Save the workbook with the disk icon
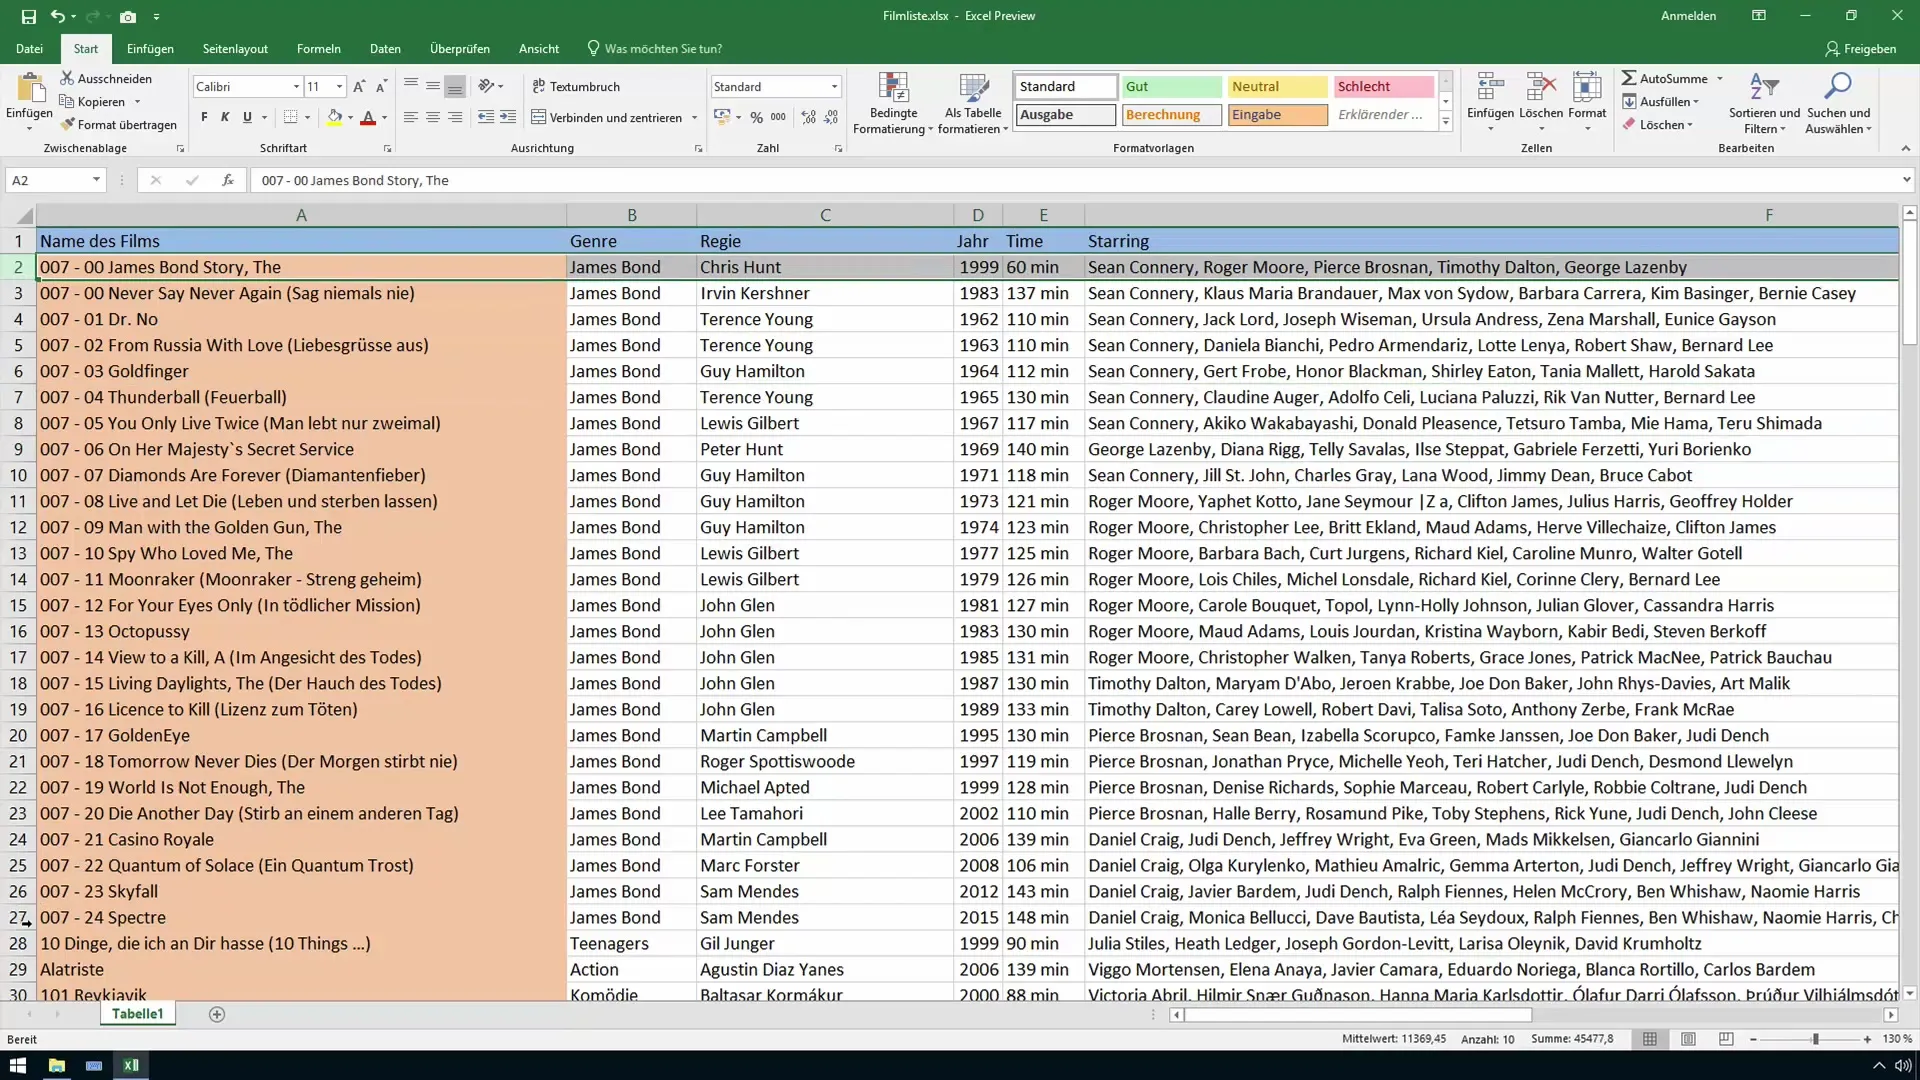Image resolution: width=1920 pixels, height=1080 pixels. 28,16
